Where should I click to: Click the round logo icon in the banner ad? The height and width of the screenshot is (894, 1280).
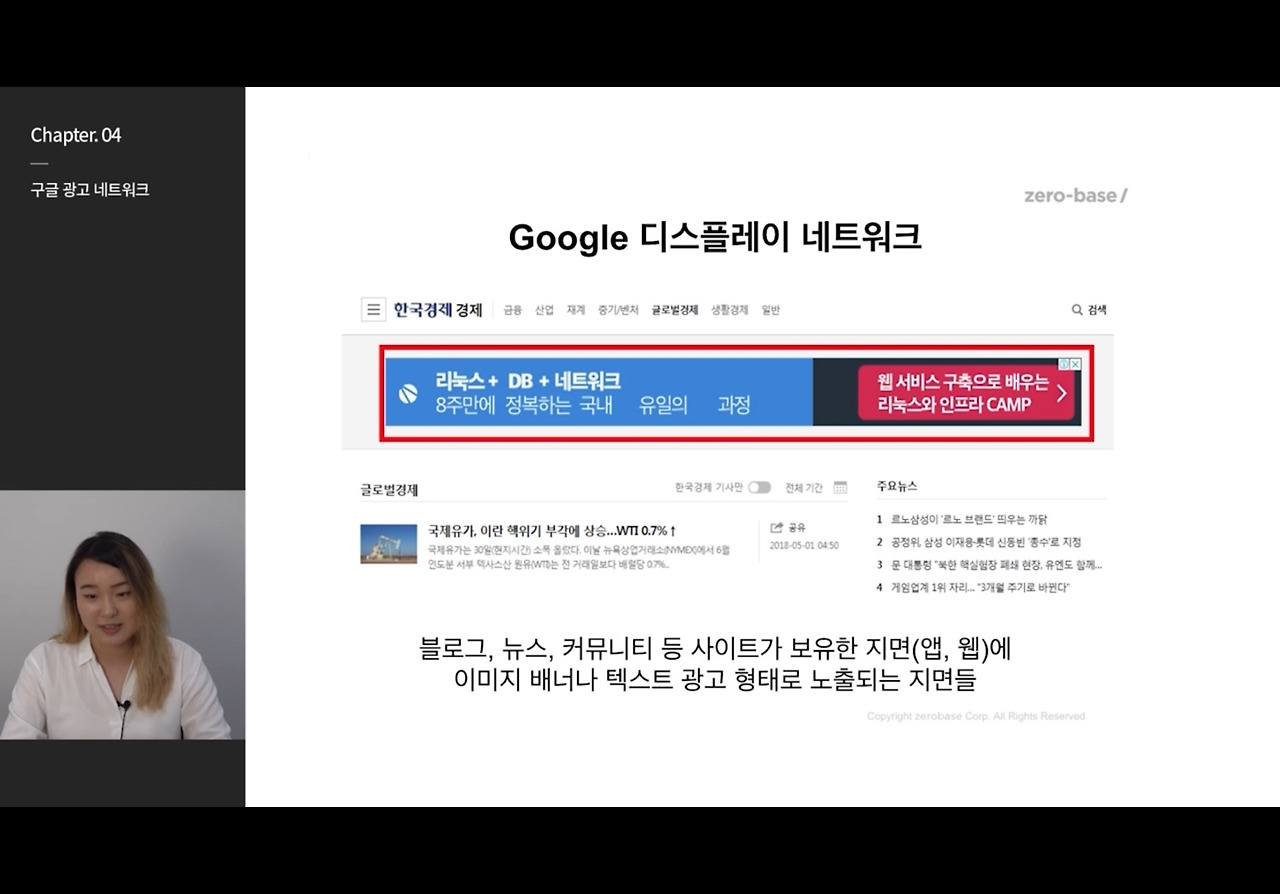(x=408, y=394)
